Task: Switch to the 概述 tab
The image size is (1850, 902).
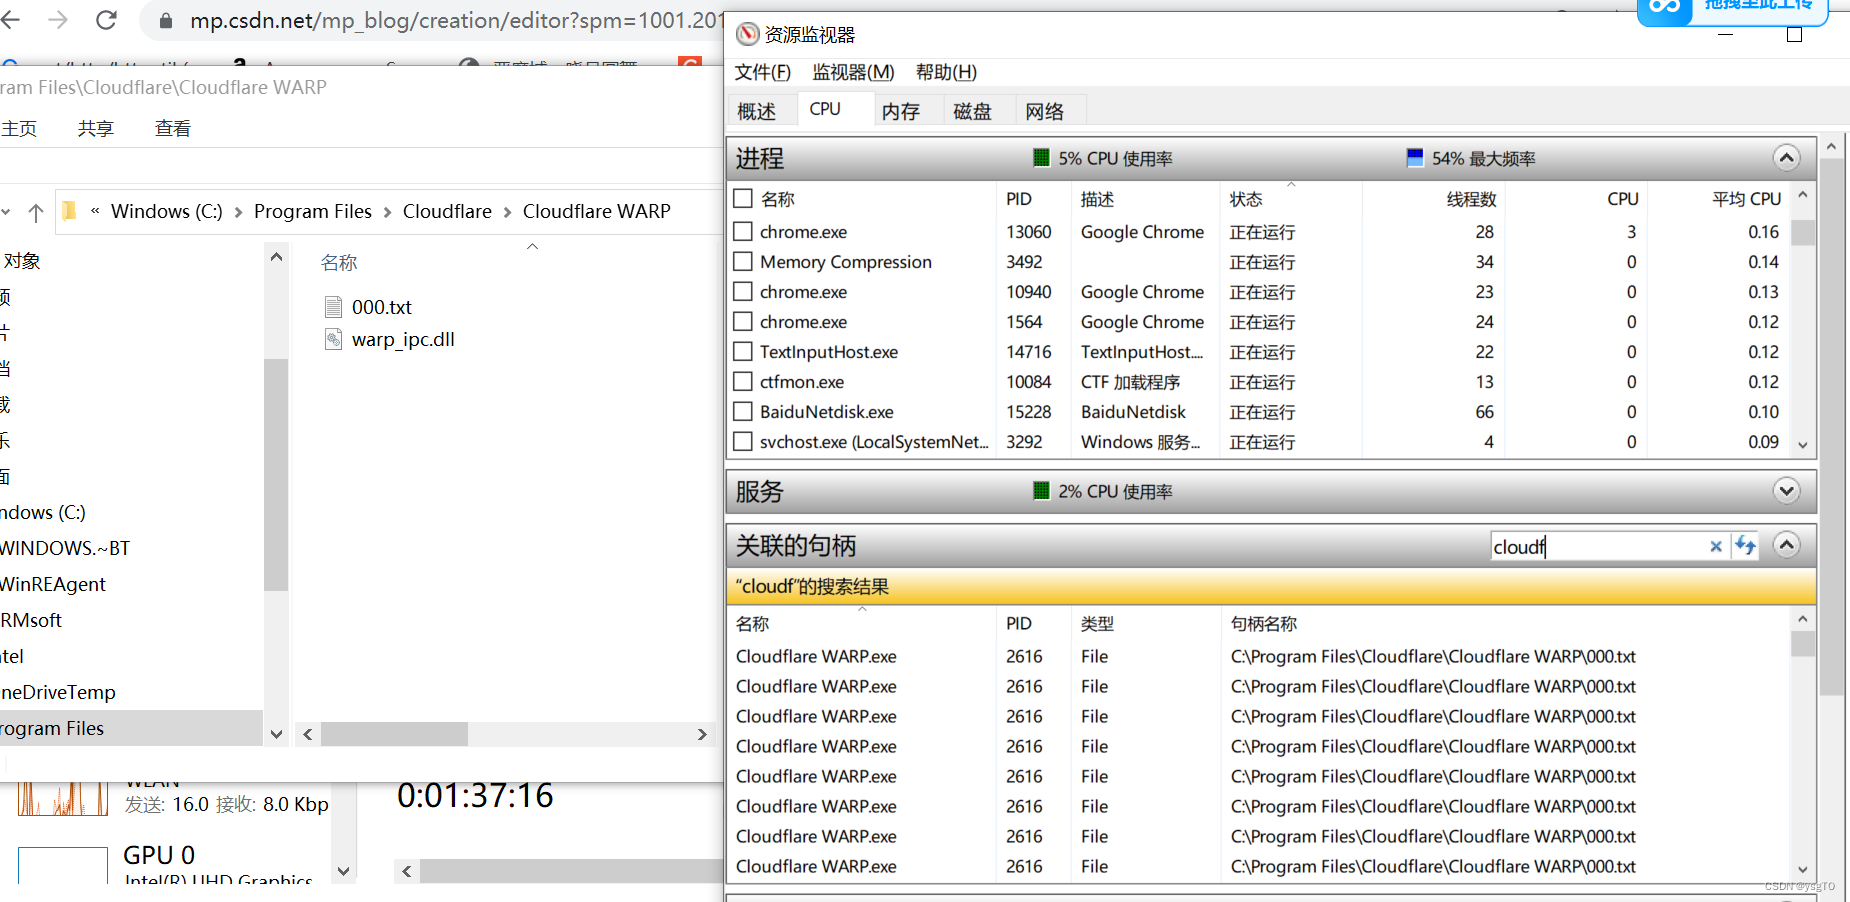Action: 757,111
